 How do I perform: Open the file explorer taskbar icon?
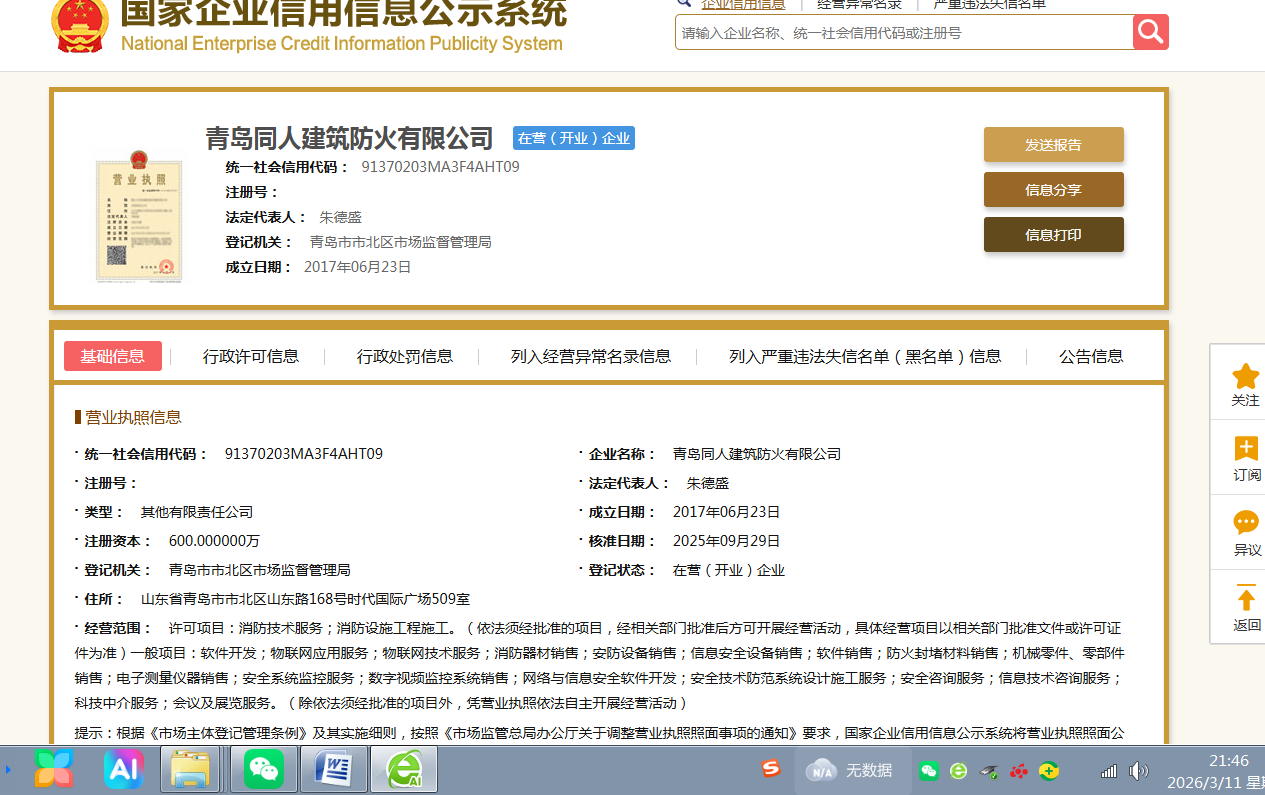(190, 769)
